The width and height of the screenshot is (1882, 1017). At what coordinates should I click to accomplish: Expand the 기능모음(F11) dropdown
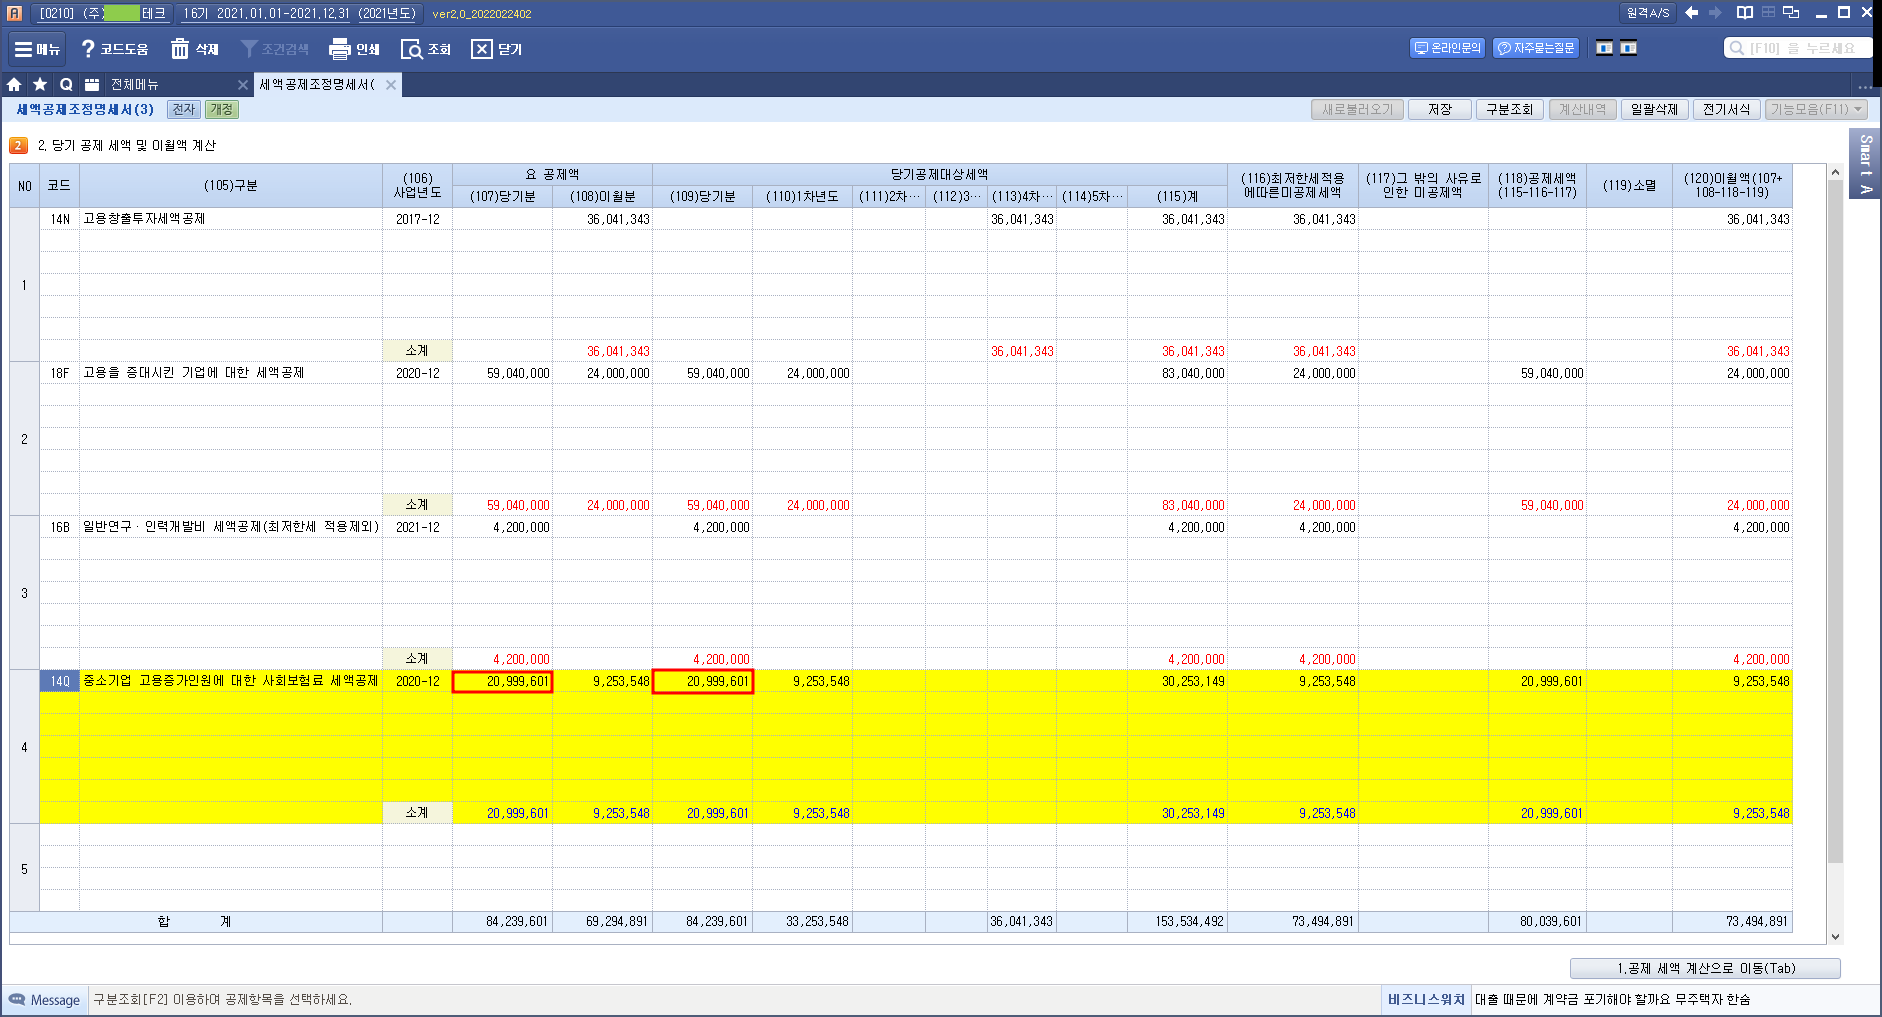point(1816,109)
